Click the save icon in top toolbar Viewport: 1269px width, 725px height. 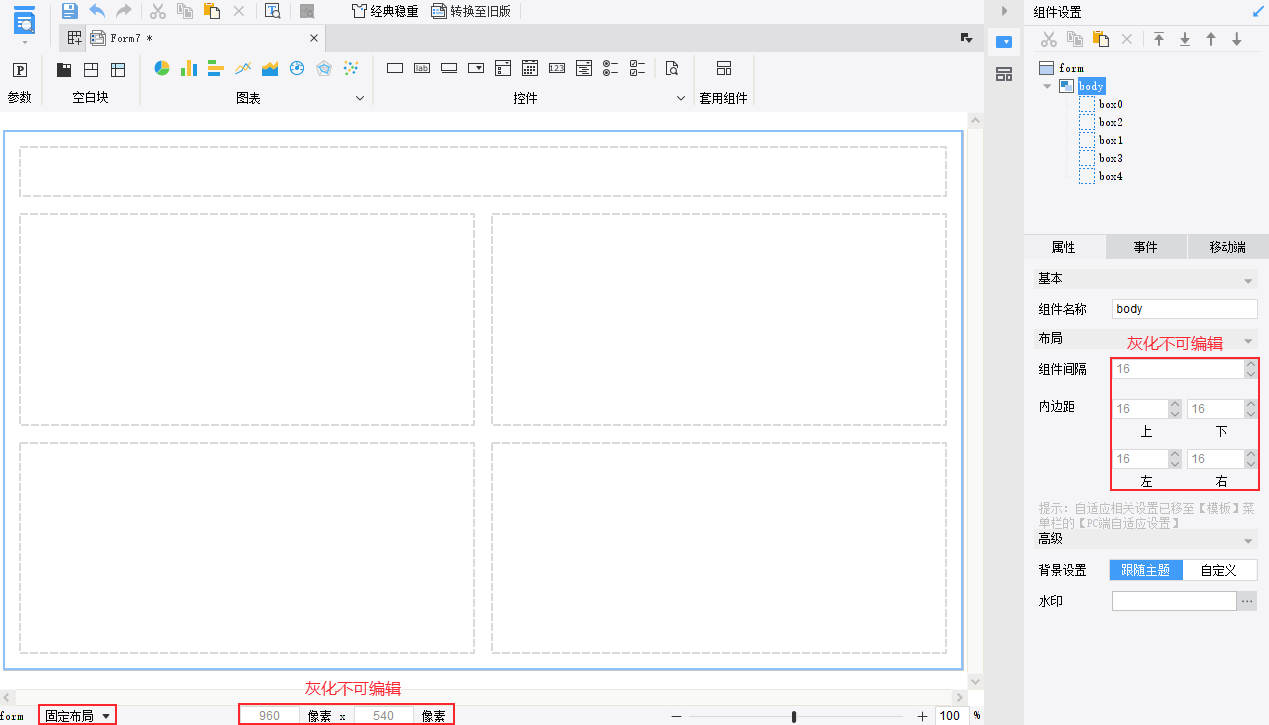[x=69, y=11]
